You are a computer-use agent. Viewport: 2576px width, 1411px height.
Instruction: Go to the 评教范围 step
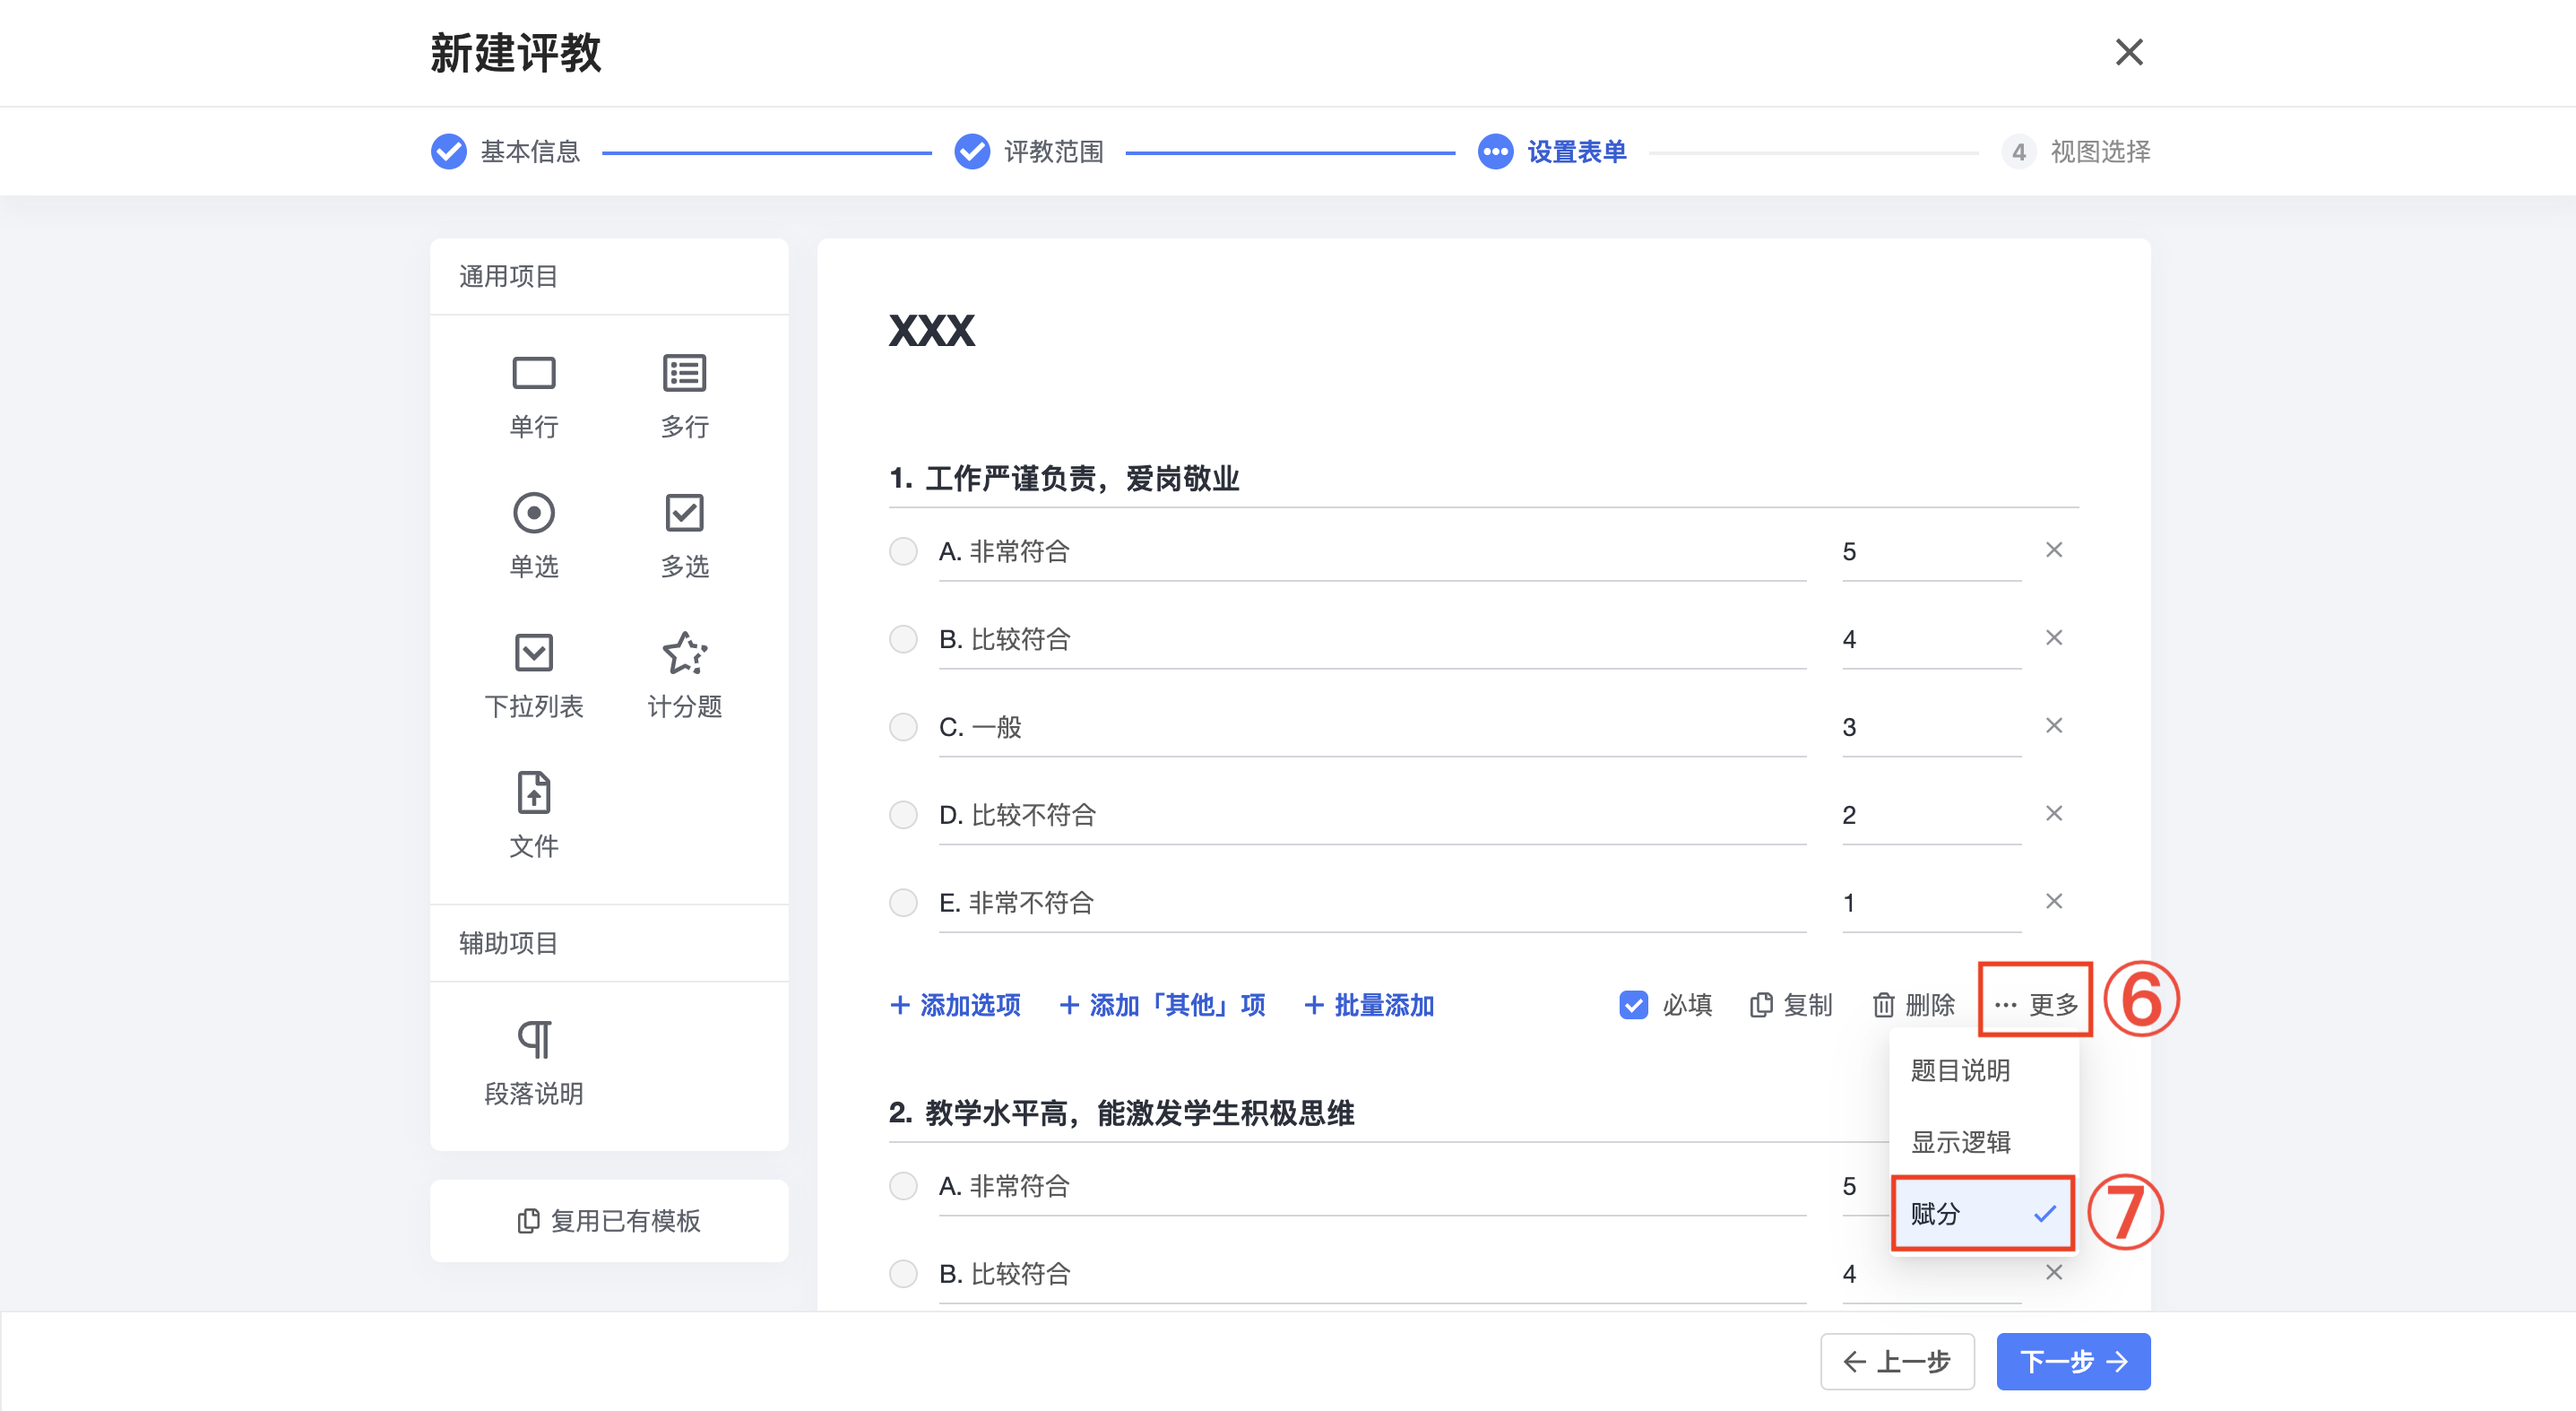1029,152
